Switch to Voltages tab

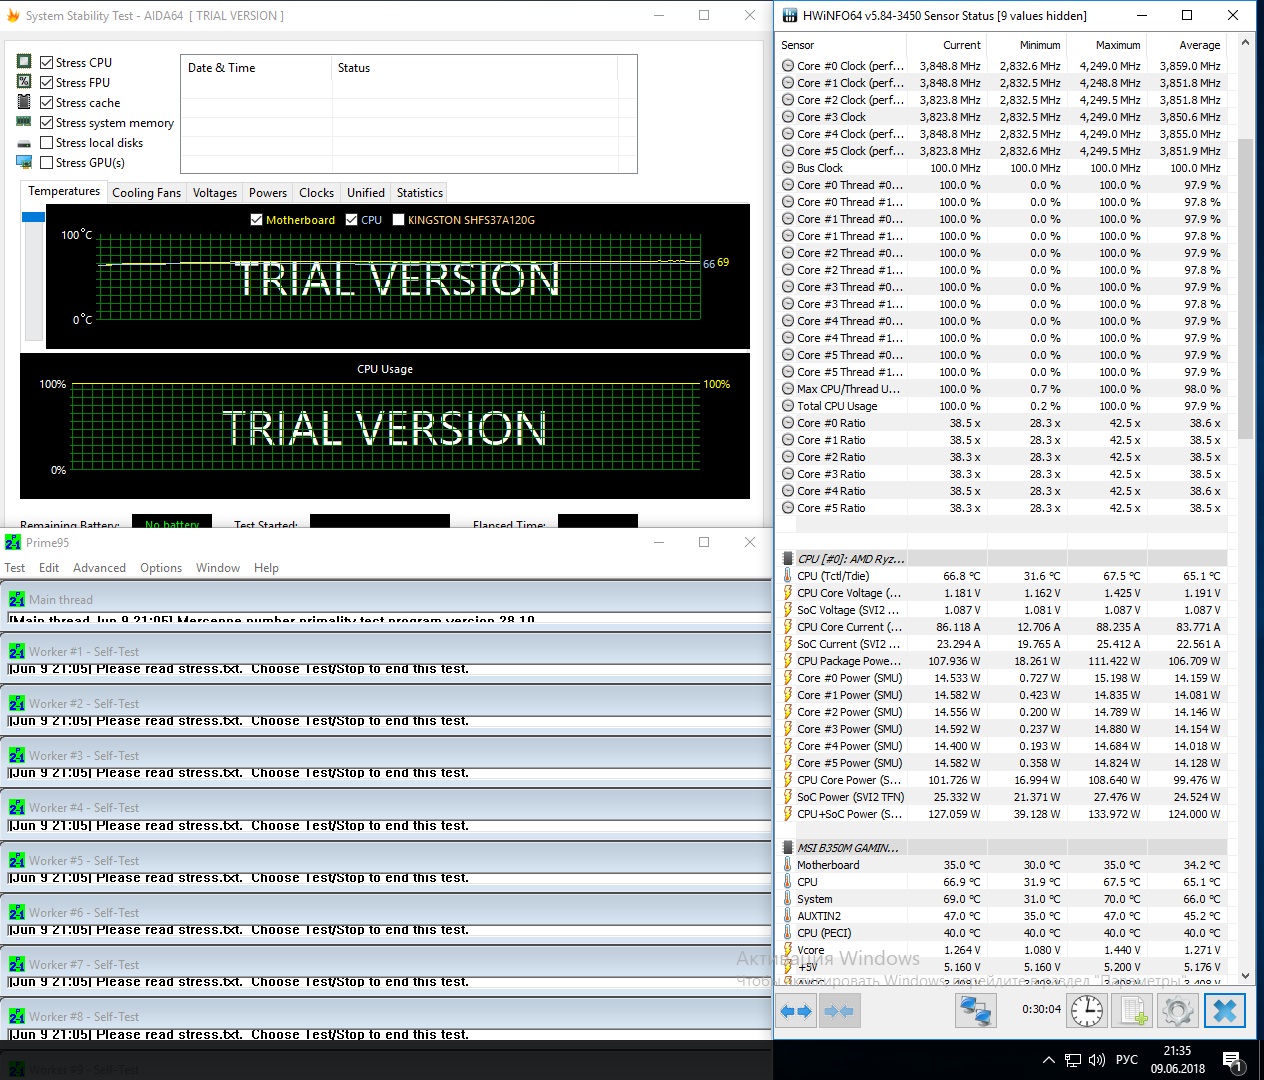coord(215,193)
